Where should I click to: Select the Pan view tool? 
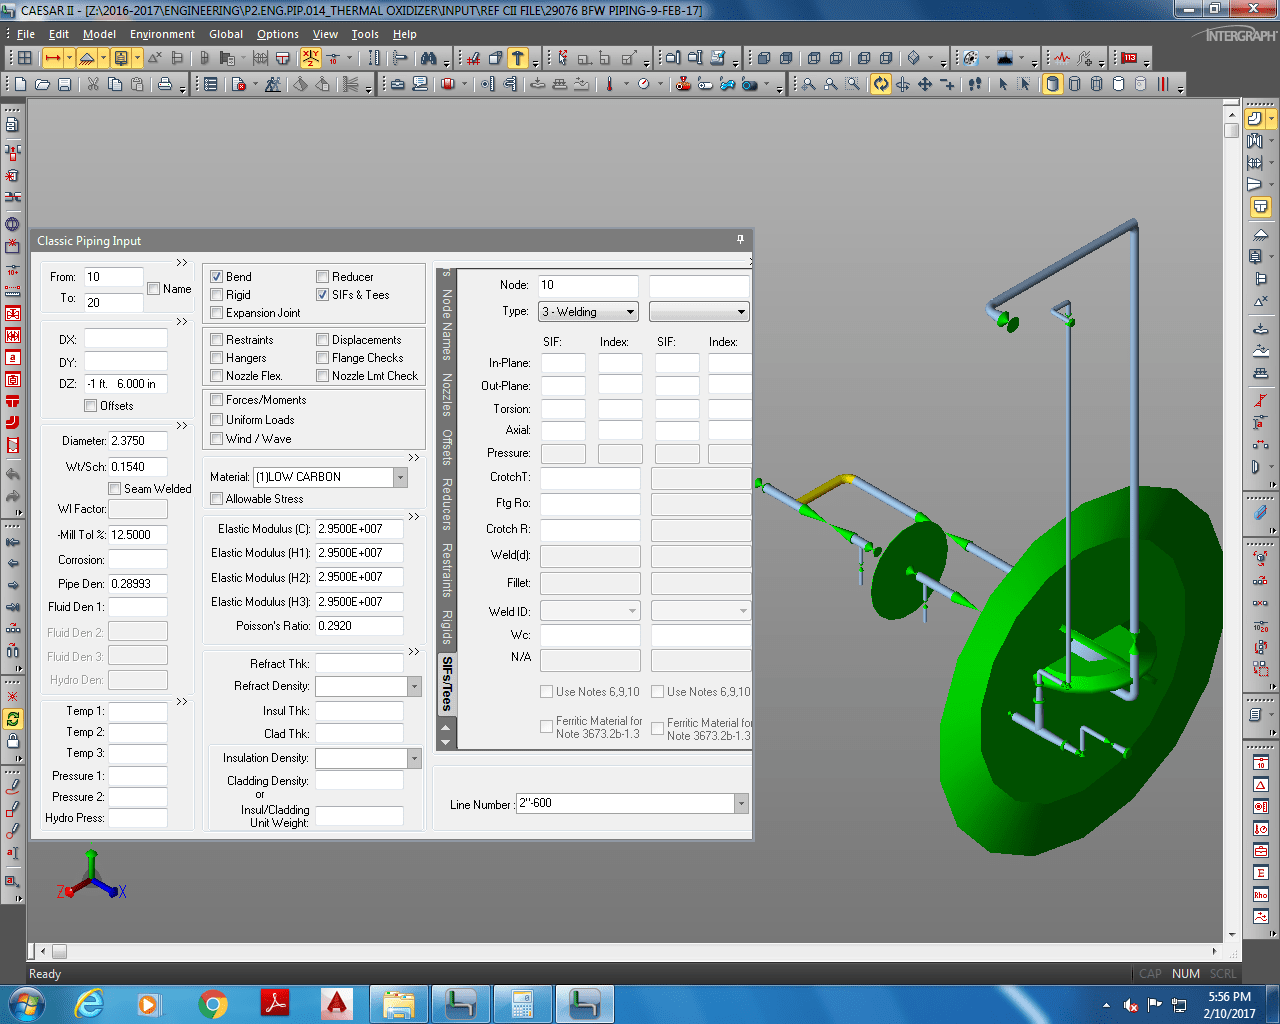pos(925,84)
